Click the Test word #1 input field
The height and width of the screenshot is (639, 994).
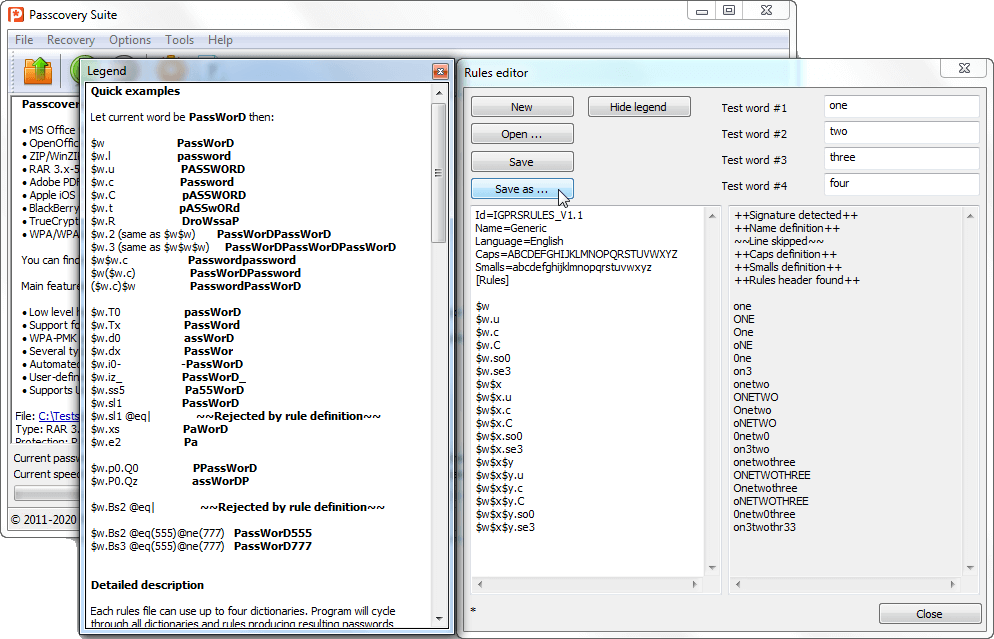(901, 106)
